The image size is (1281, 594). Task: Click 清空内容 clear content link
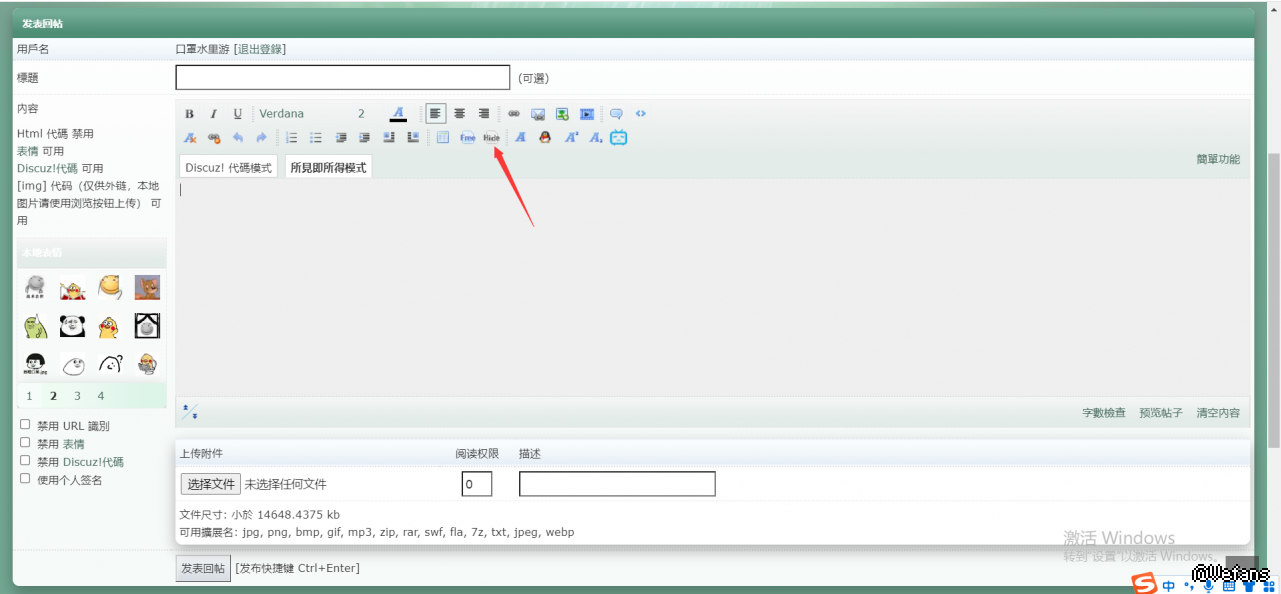[x=1218, y=413]
